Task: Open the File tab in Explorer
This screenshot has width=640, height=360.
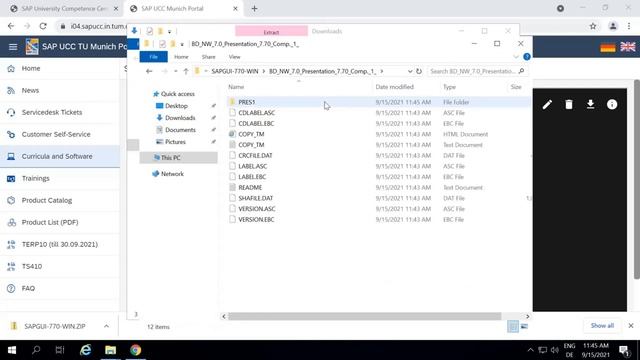Action: [153, 57]
